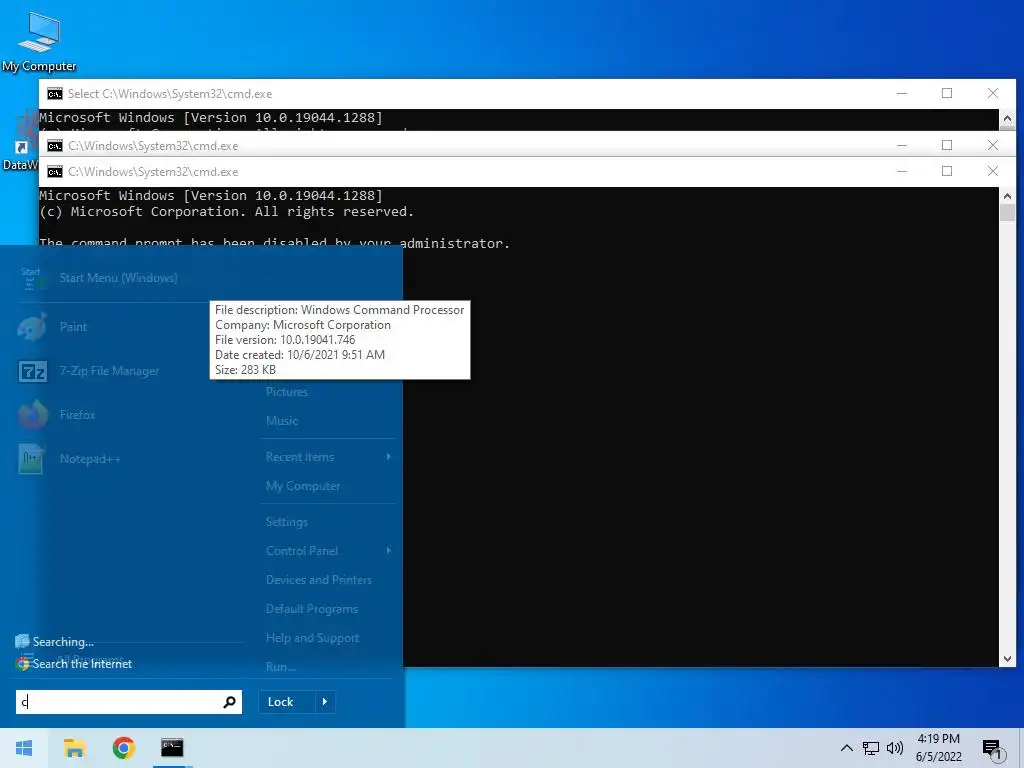Image resolution: width=1024 pixels, height=768 pixels.
Task: Open the Start Menu (Windows) entry
Action: click(x=118, y=278)
